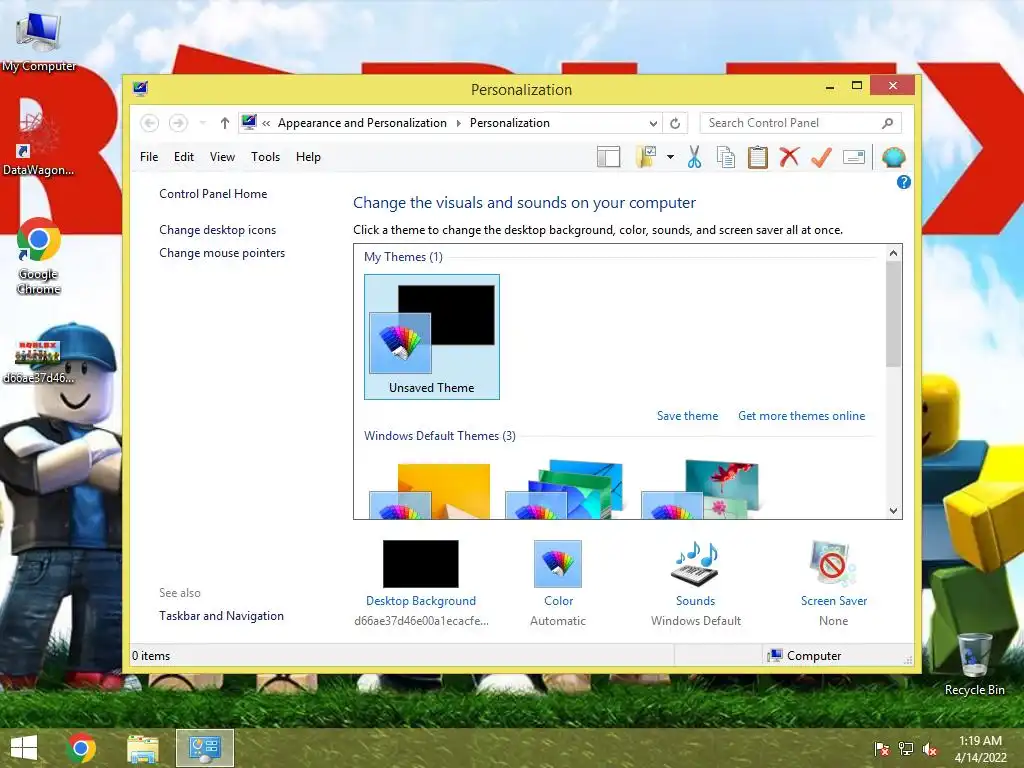Image resolution: width=1024 pixels, height=768 pixels.
Task: Click the preview pane layout toolbar icon
Action: point(609,157)
